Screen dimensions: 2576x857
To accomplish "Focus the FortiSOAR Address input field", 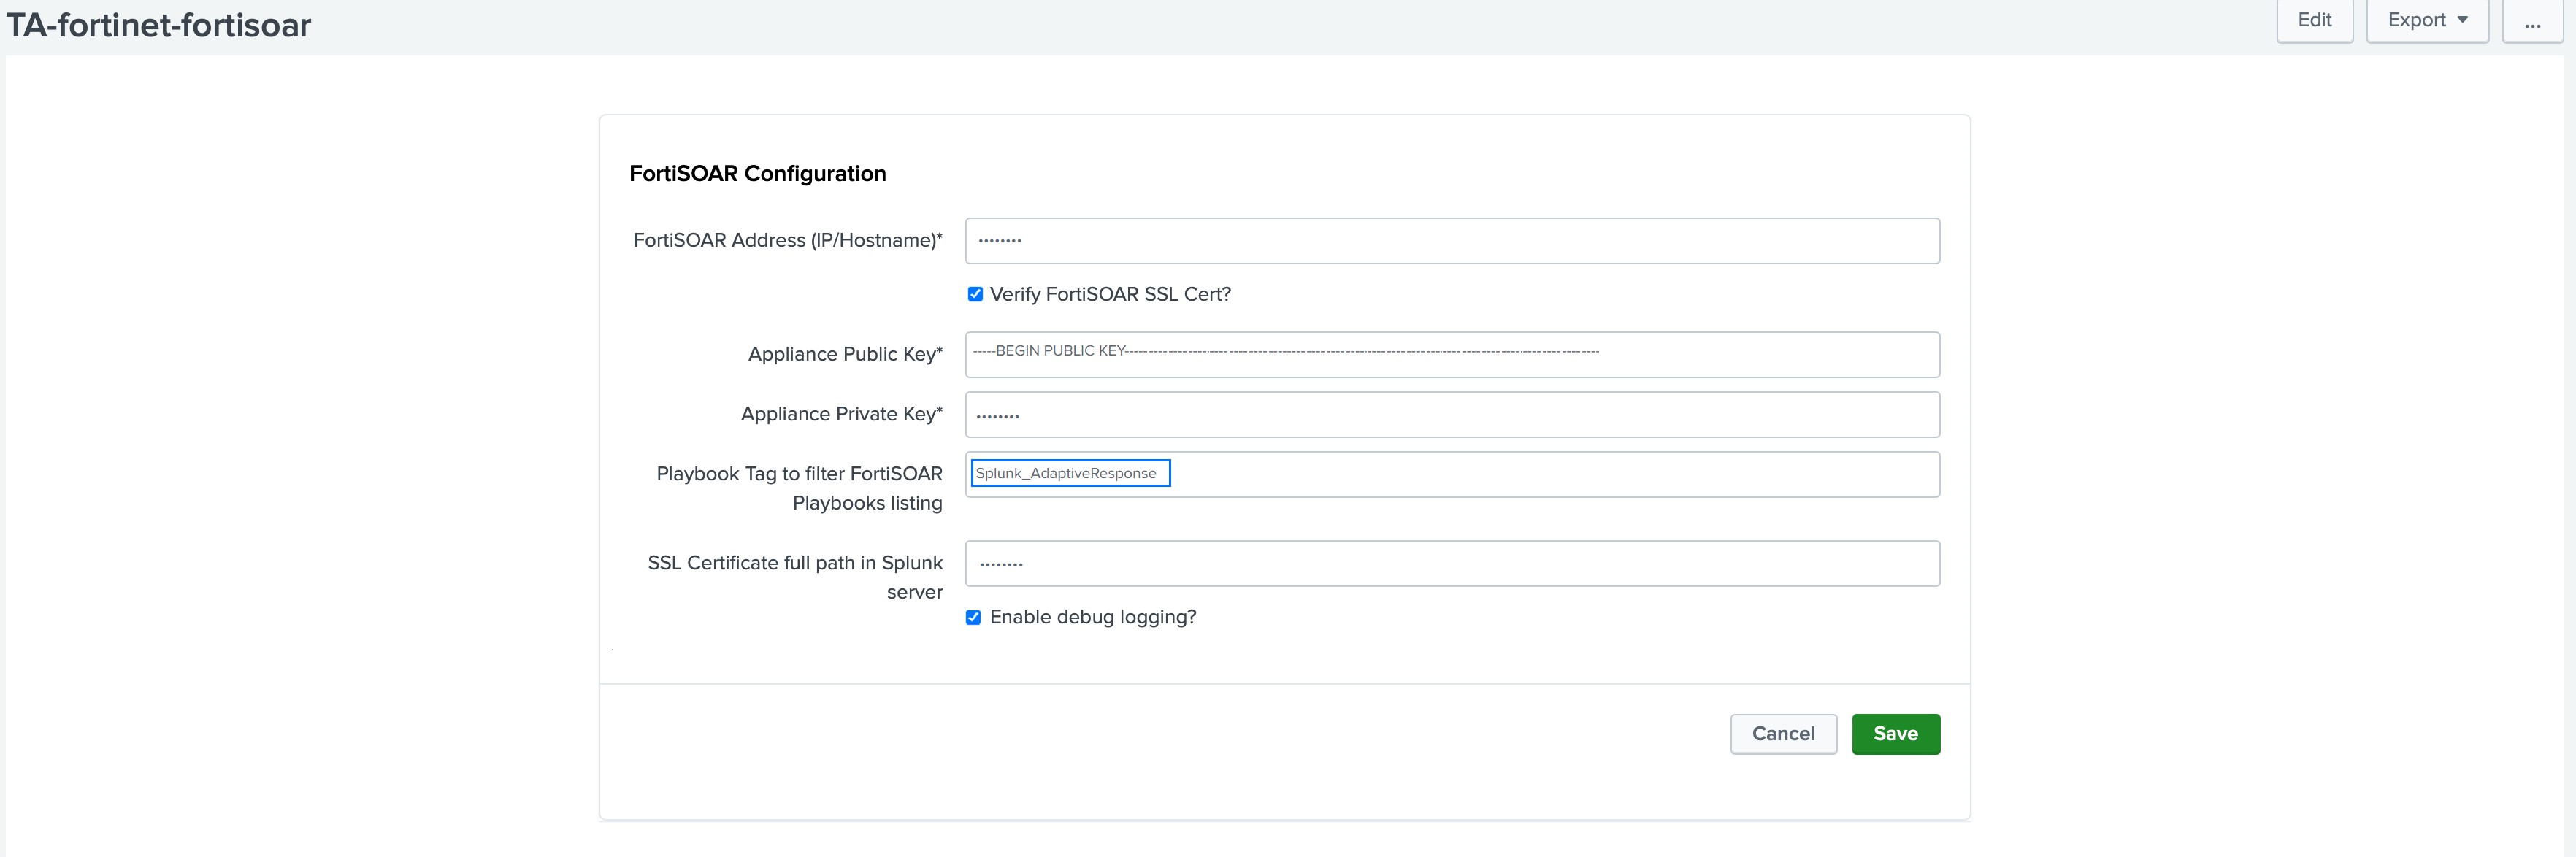I will coord(1451,241).
